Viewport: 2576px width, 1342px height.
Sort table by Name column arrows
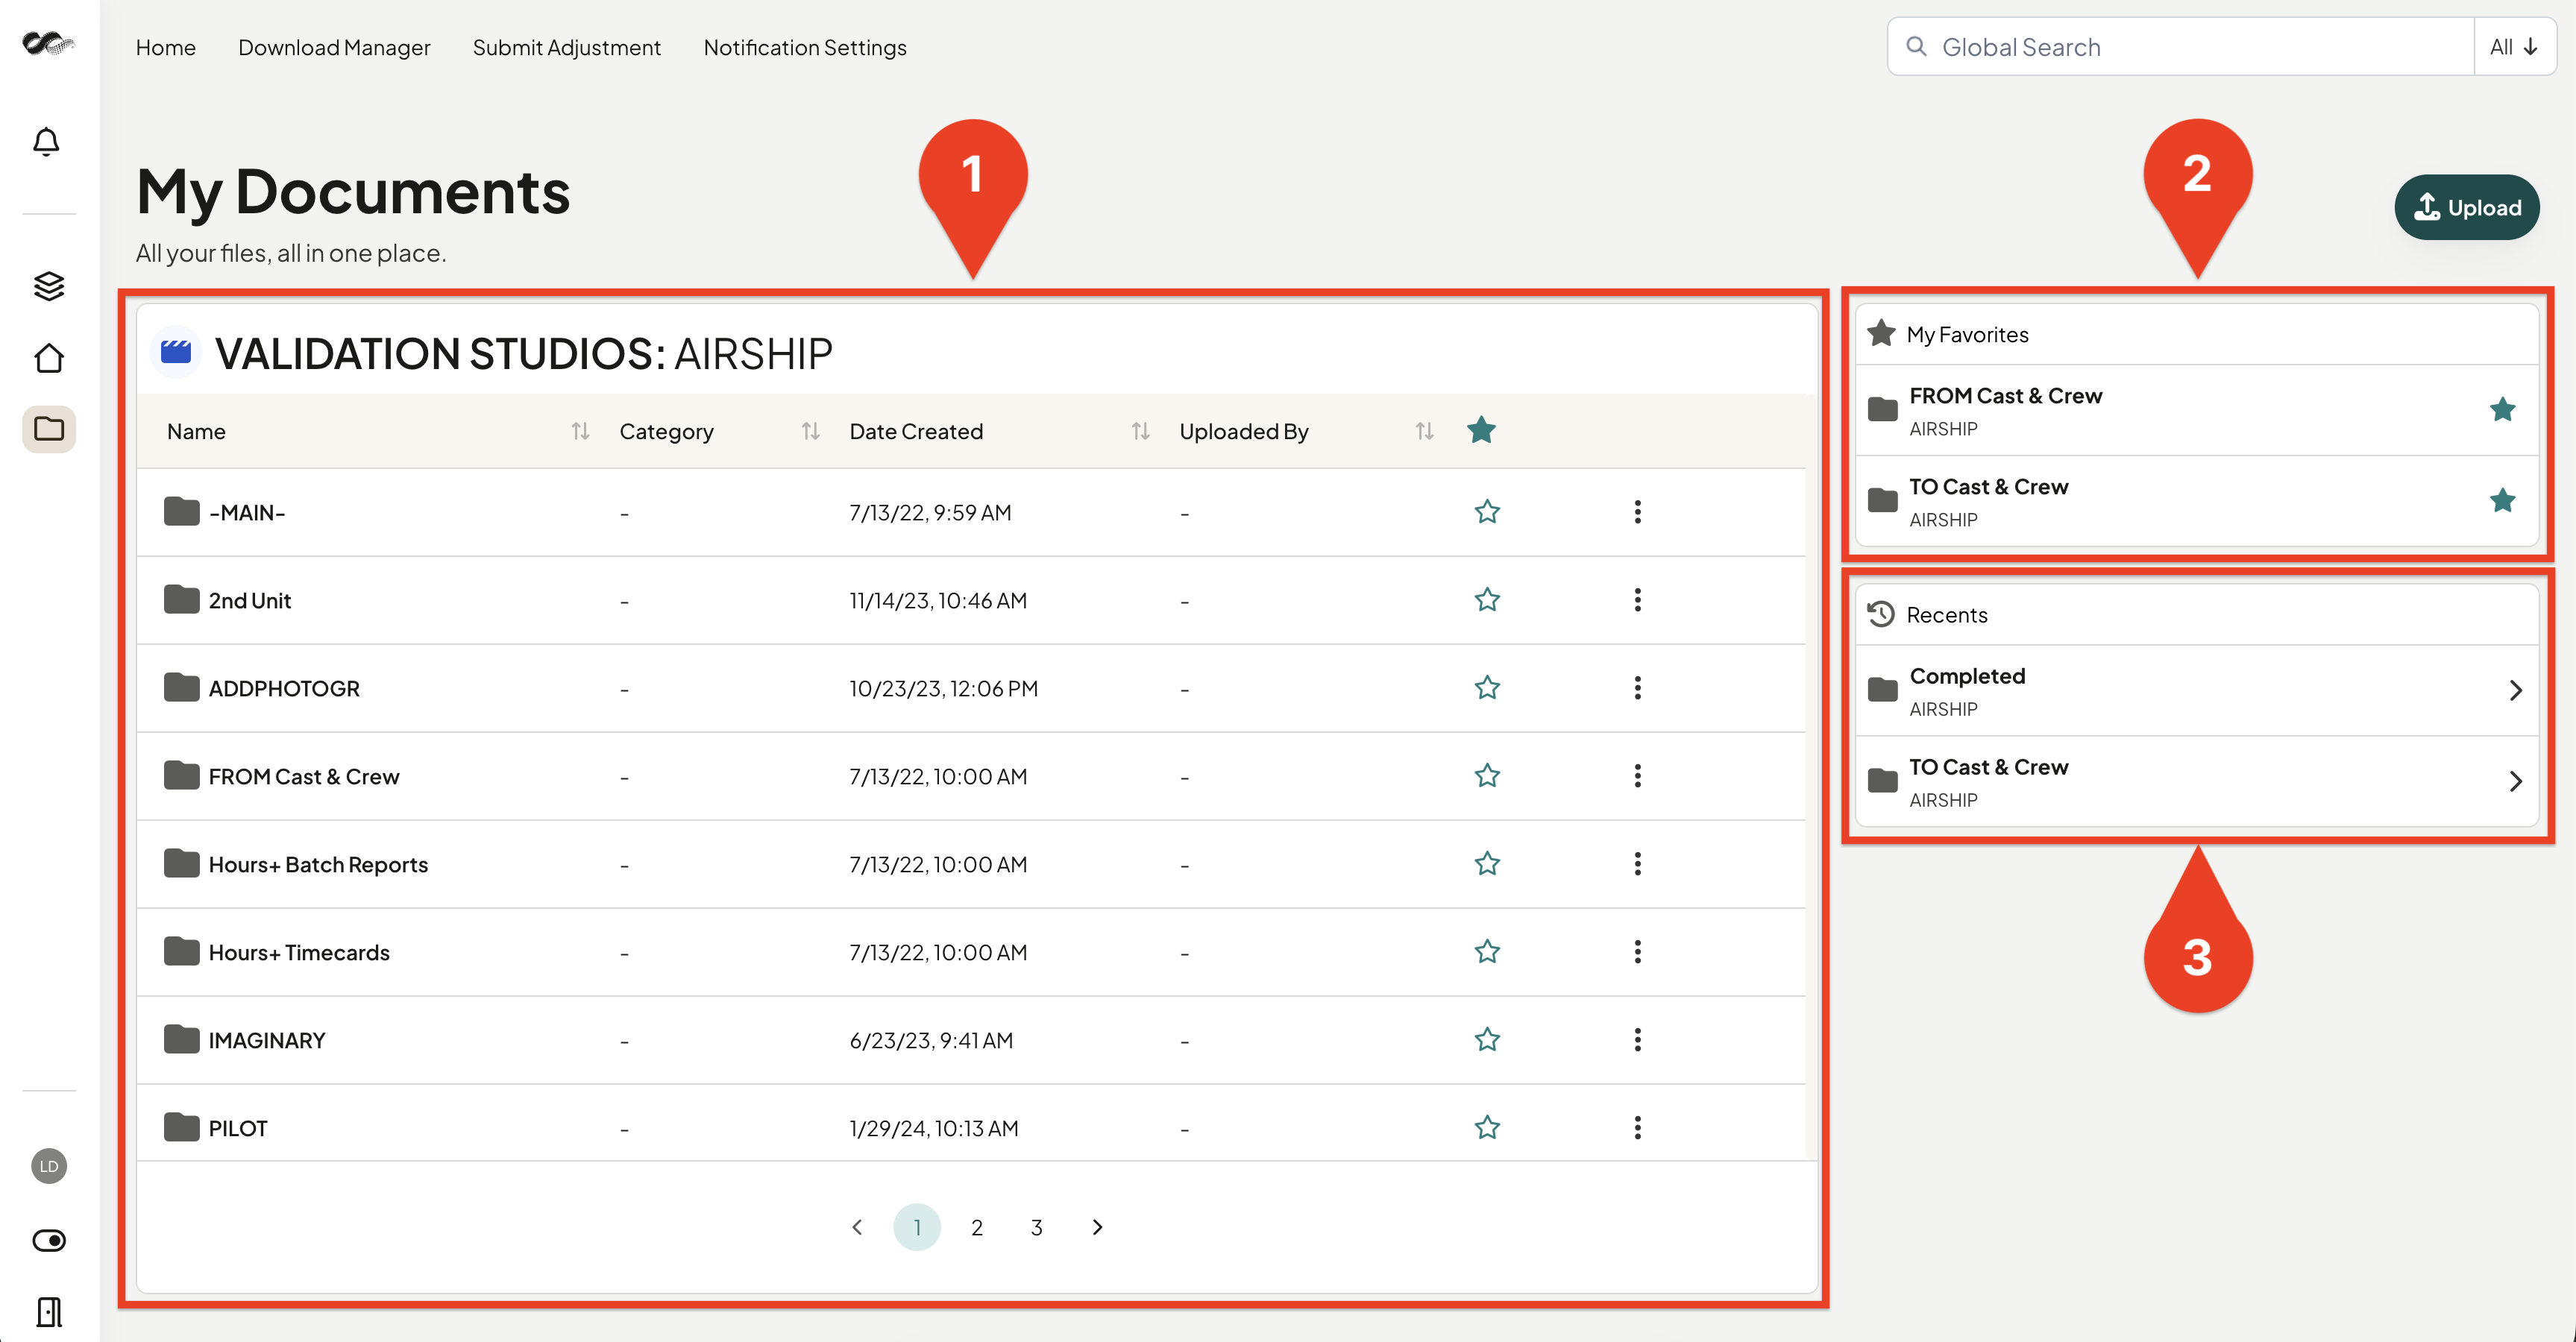coord(580,431)
